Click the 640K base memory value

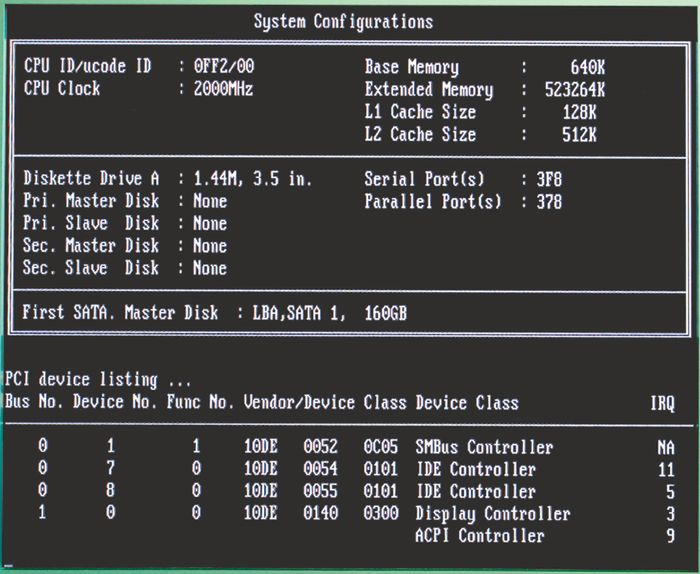pyautogui.click(x=588, y=67)
